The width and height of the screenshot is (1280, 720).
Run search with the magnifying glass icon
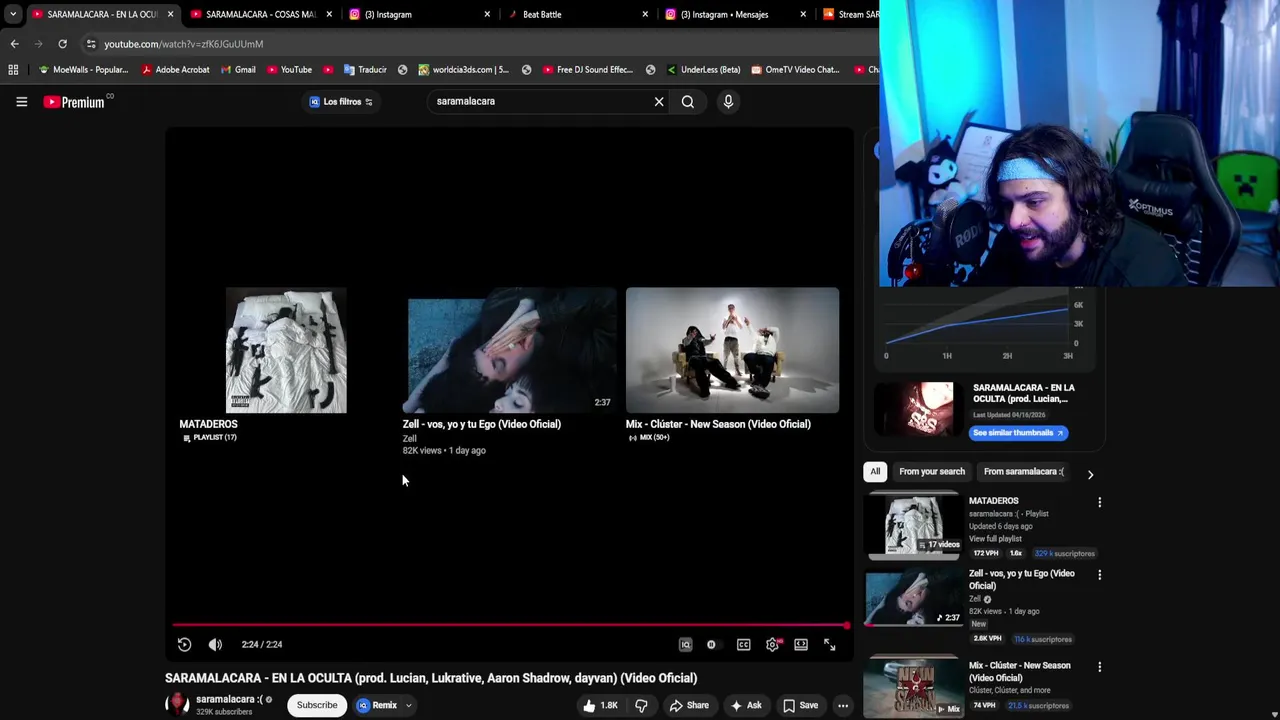coord(688,101)
